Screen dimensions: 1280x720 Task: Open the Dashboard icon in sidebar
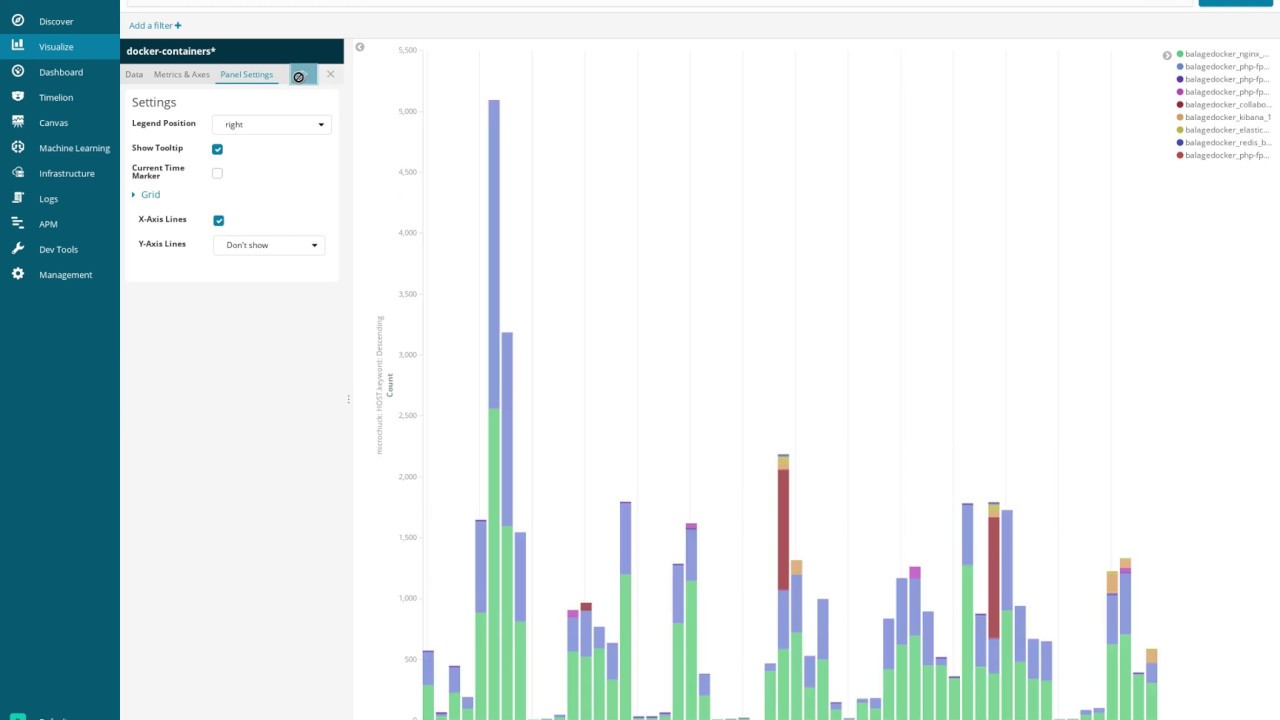(18, 71)
